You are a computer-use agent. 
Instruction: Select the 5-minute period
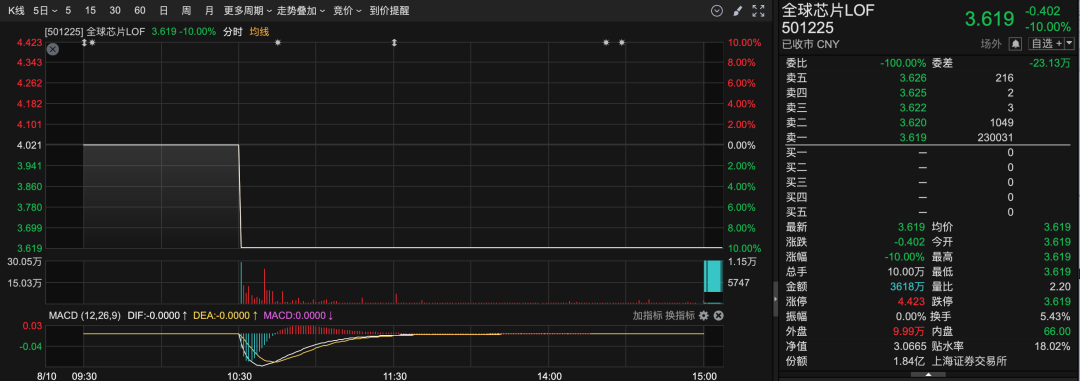tap(68, 10)
